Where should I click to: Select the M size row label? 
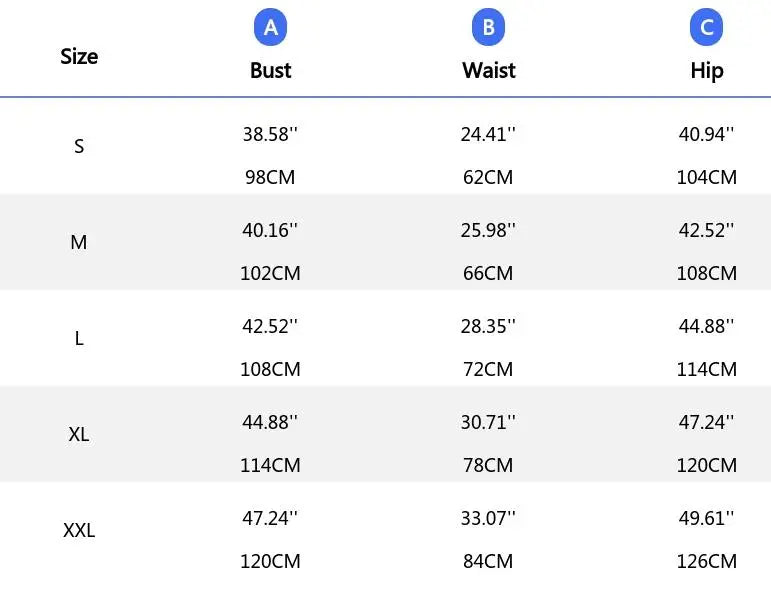tap(79, 242)
